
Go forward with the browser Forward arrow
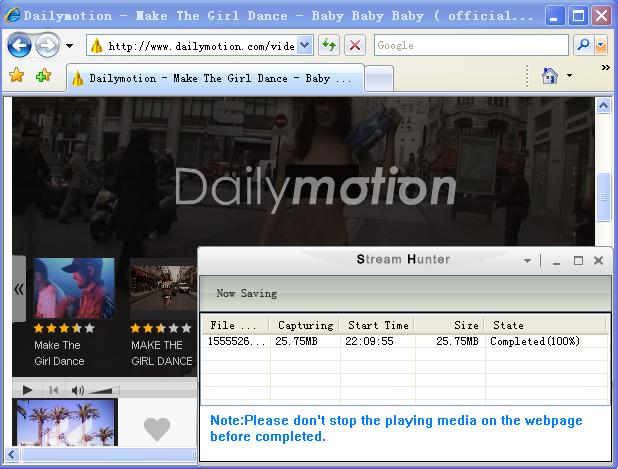coord(47,45)
